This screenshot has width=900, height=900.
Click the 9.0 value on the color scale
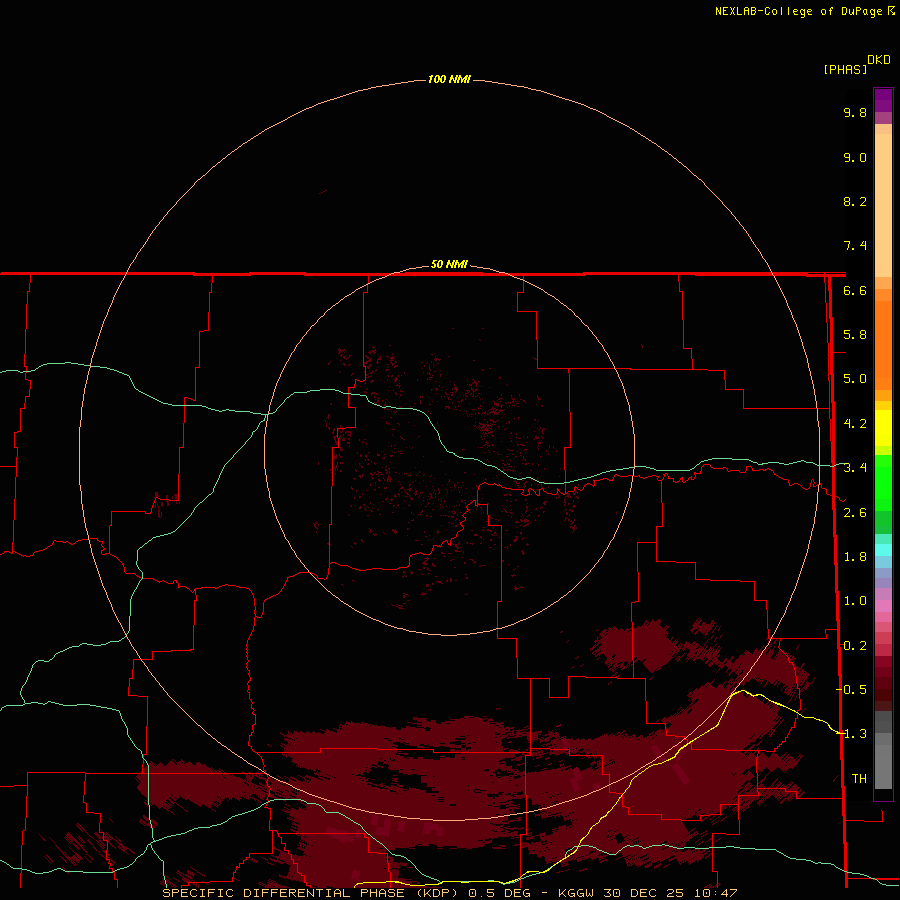pos(855,157)
